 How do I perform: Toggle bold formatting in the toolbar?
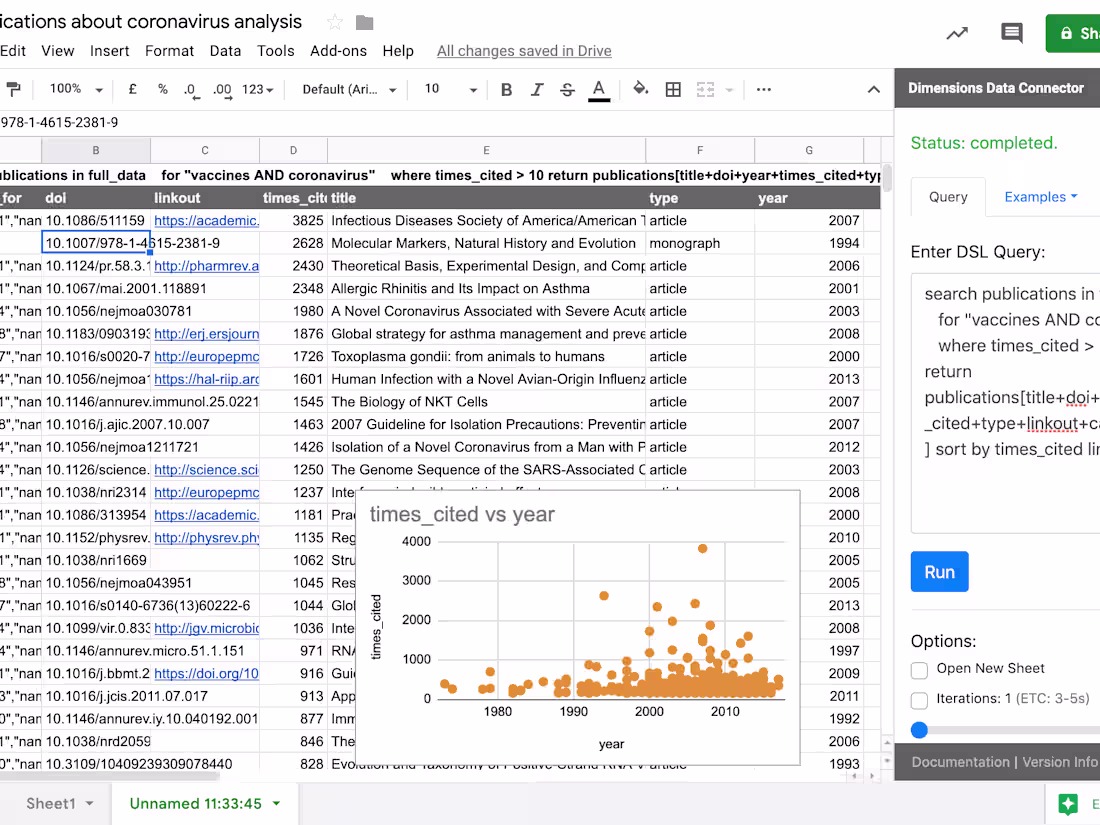pyautogui.click(x=506, y=89)
